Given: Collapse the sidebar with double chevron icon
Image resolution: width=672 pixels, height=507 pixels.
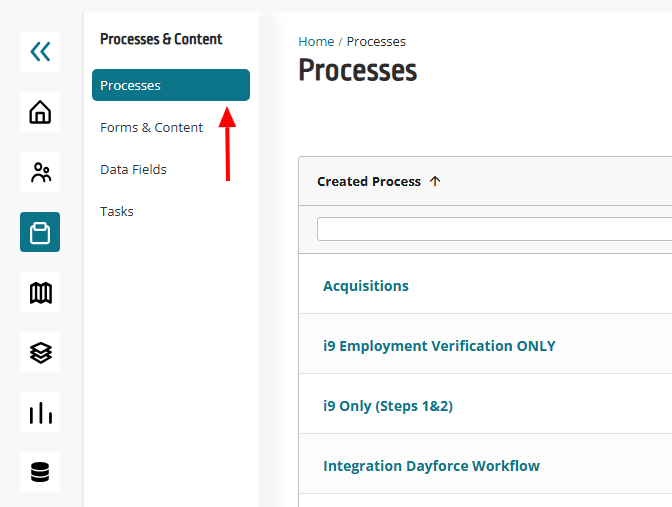Looking at the screenshot, I should point(40,52).
